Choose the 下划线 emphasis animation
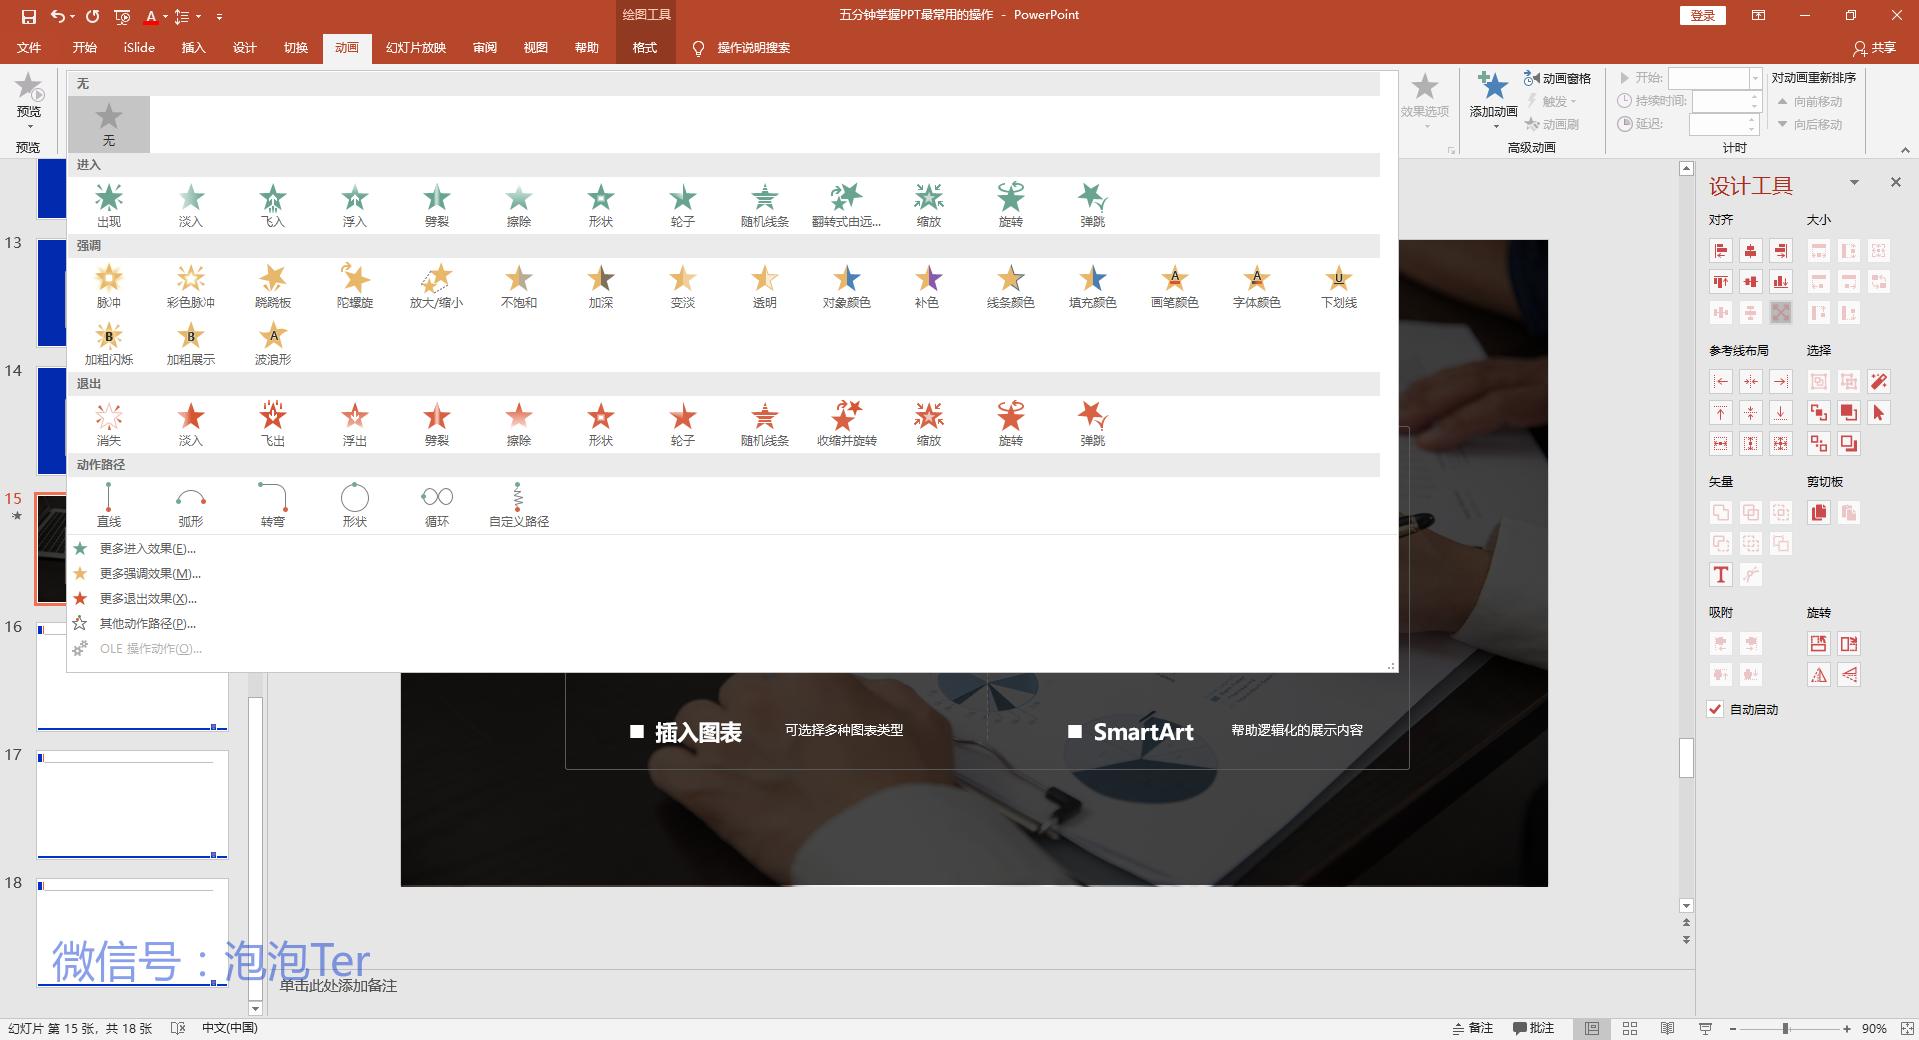1919x1040 pixels. point(1339,286)
